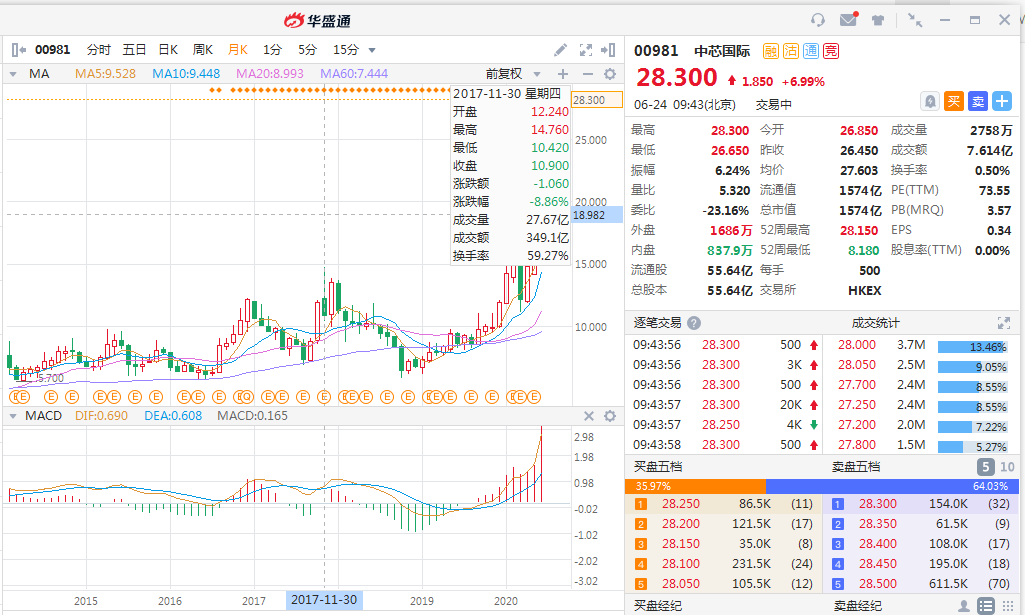Expand more timeframe options after 15分
Image resolution: width=1025 pixels, height=615 pixels.
tap(372, 50)
